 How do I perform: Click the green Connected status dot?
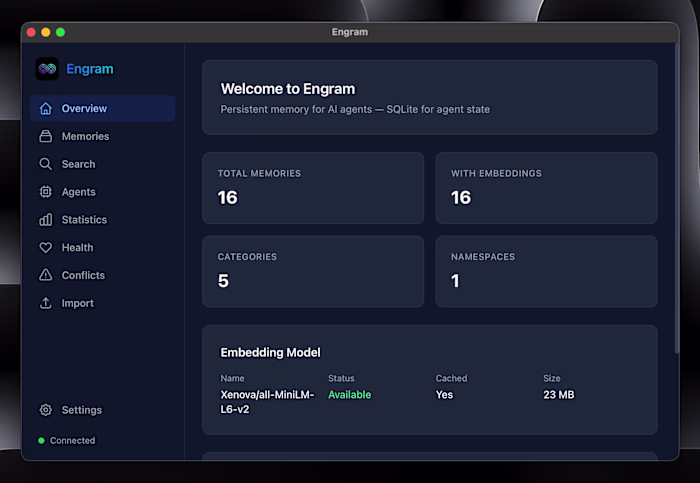41,441
